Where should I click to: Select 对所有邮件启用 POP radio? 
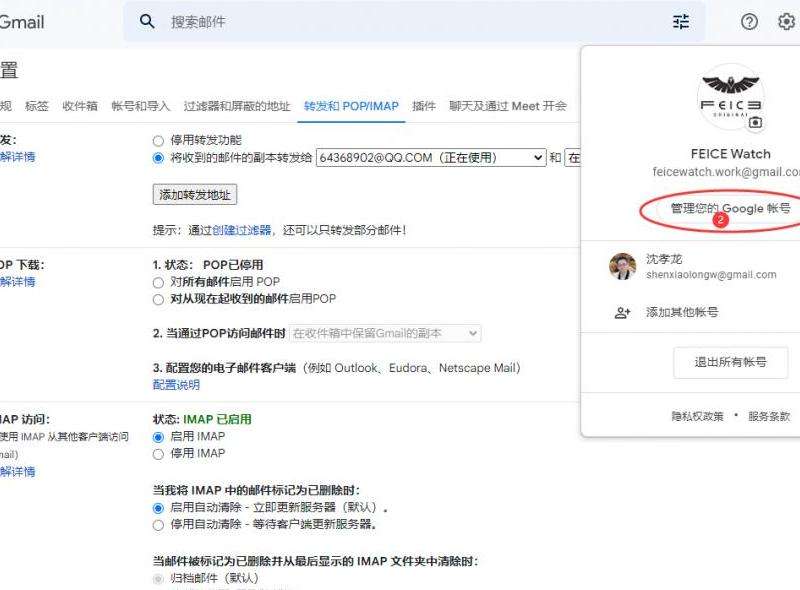pyautogui.click(x=158, y=283)
